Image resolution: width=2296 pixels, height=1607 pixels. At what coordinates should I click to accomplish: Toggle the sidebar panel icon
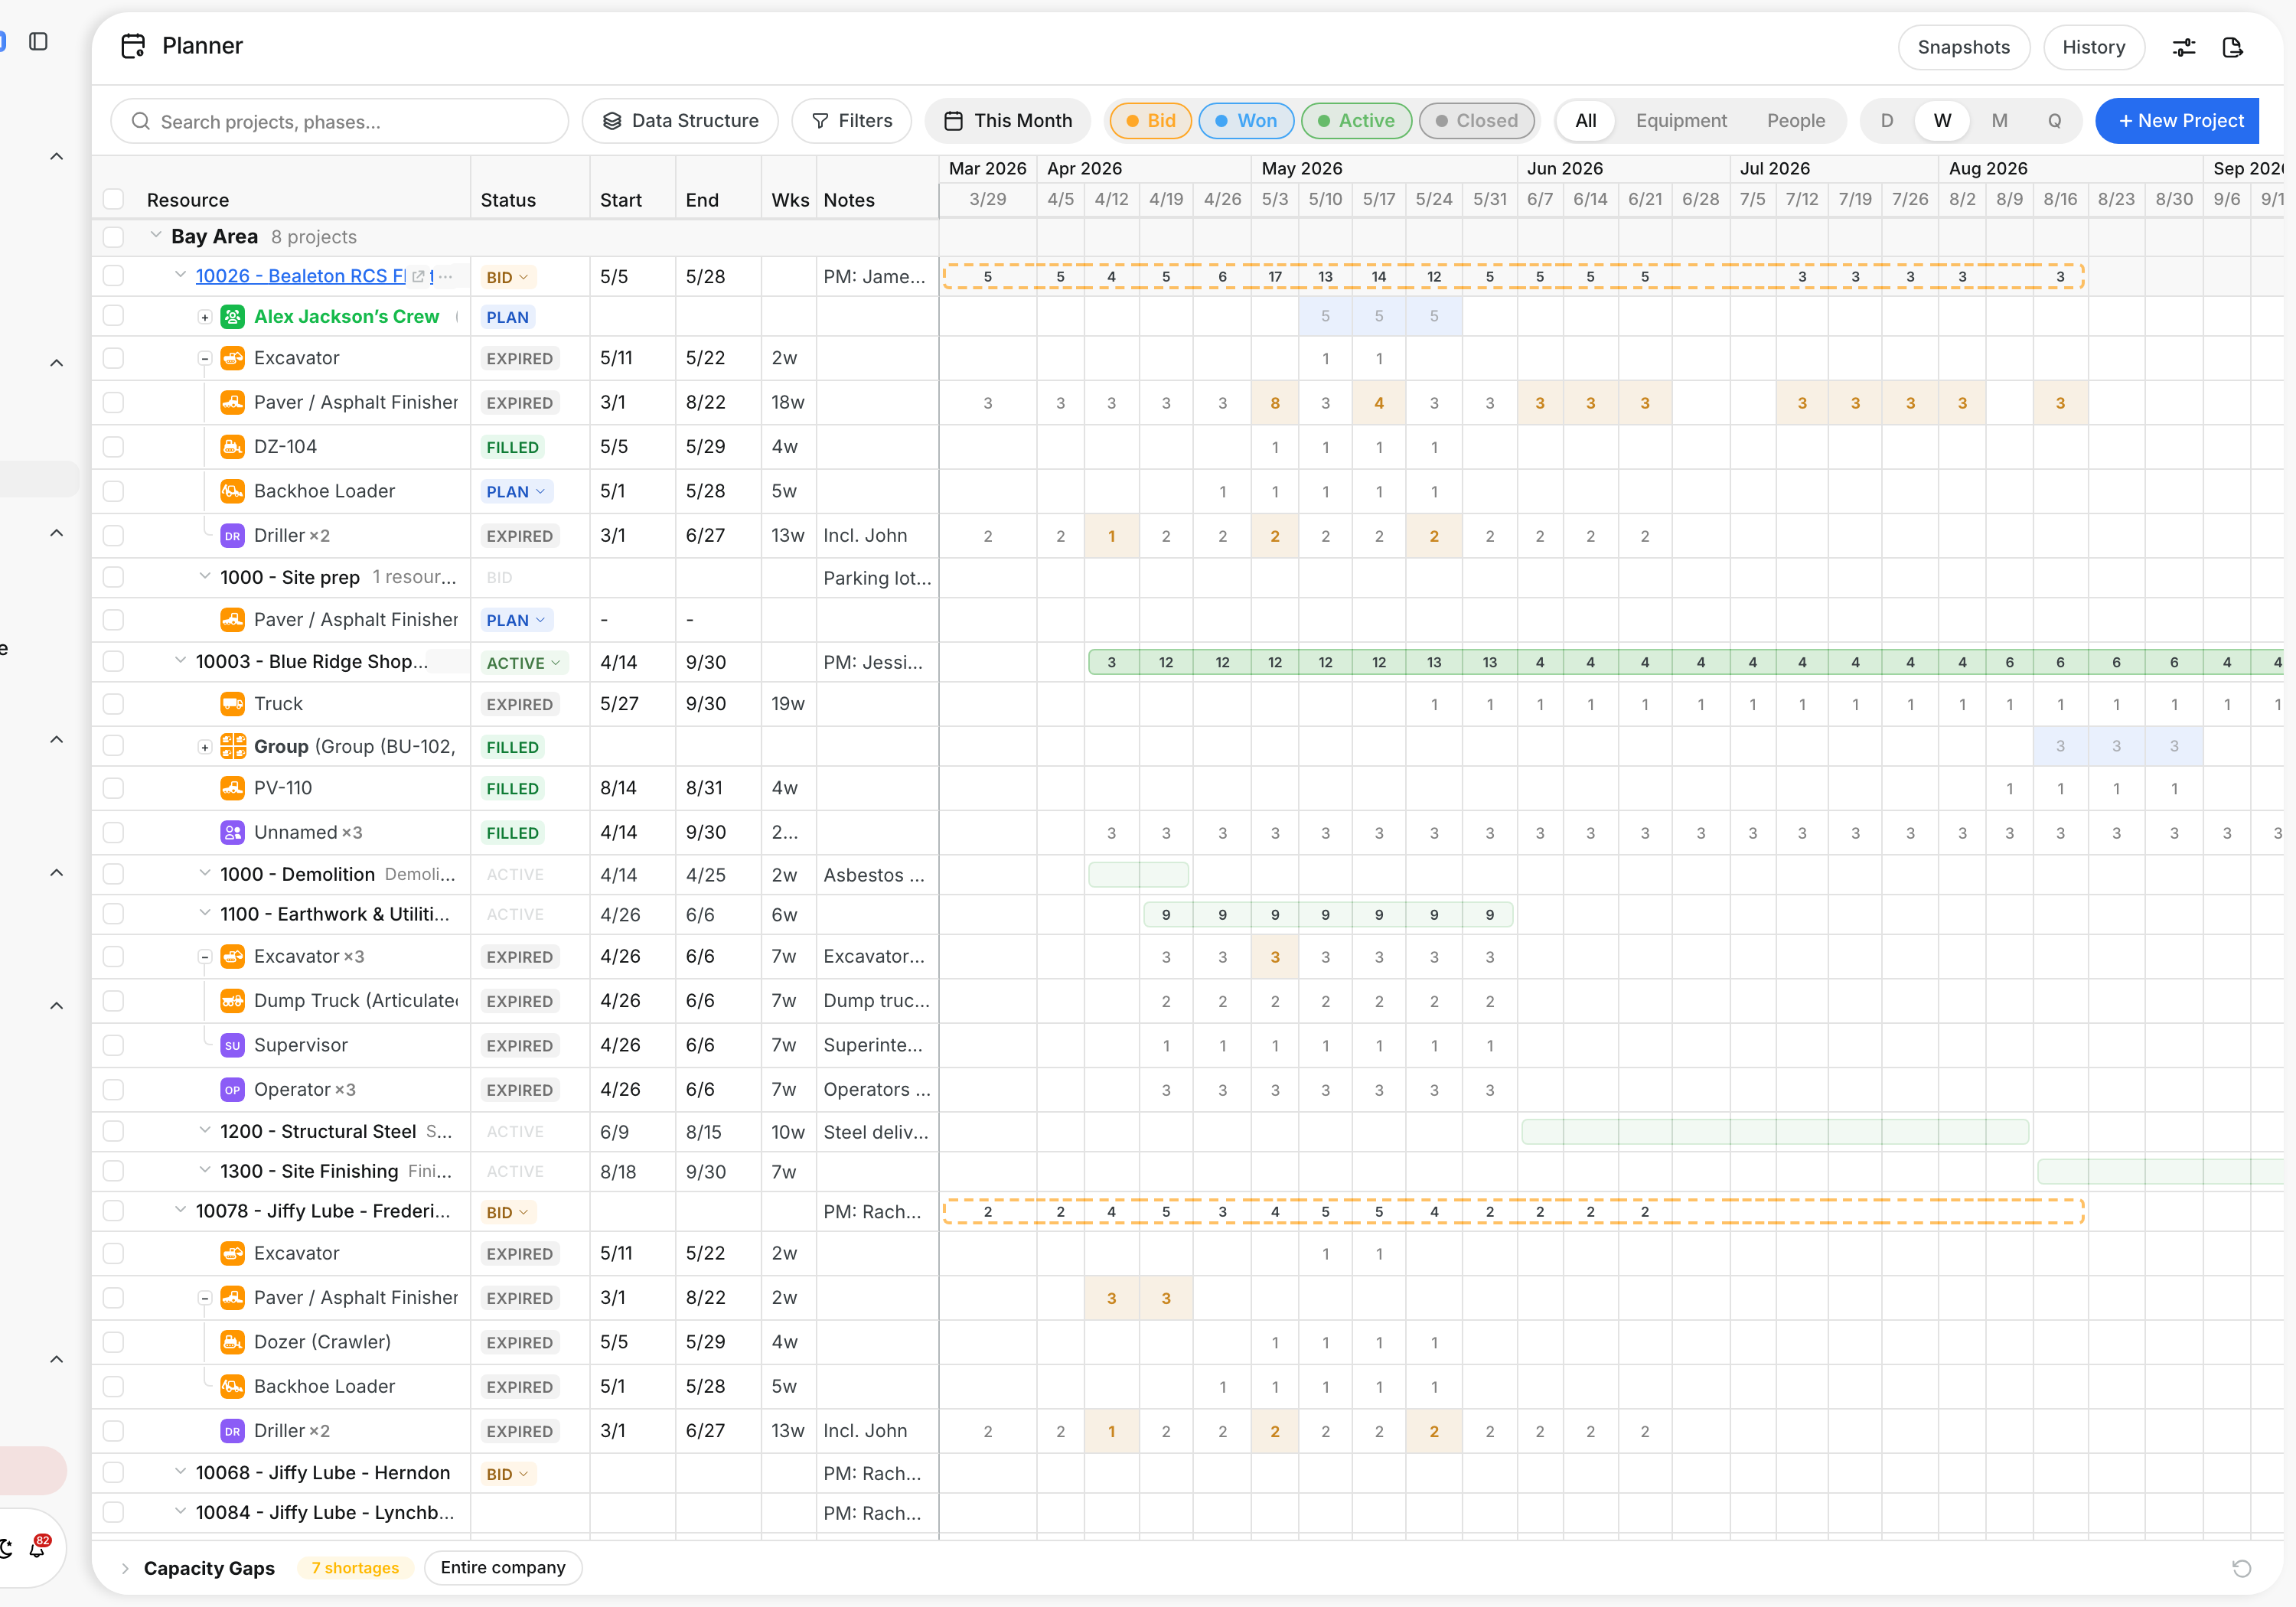click(39, 41)
